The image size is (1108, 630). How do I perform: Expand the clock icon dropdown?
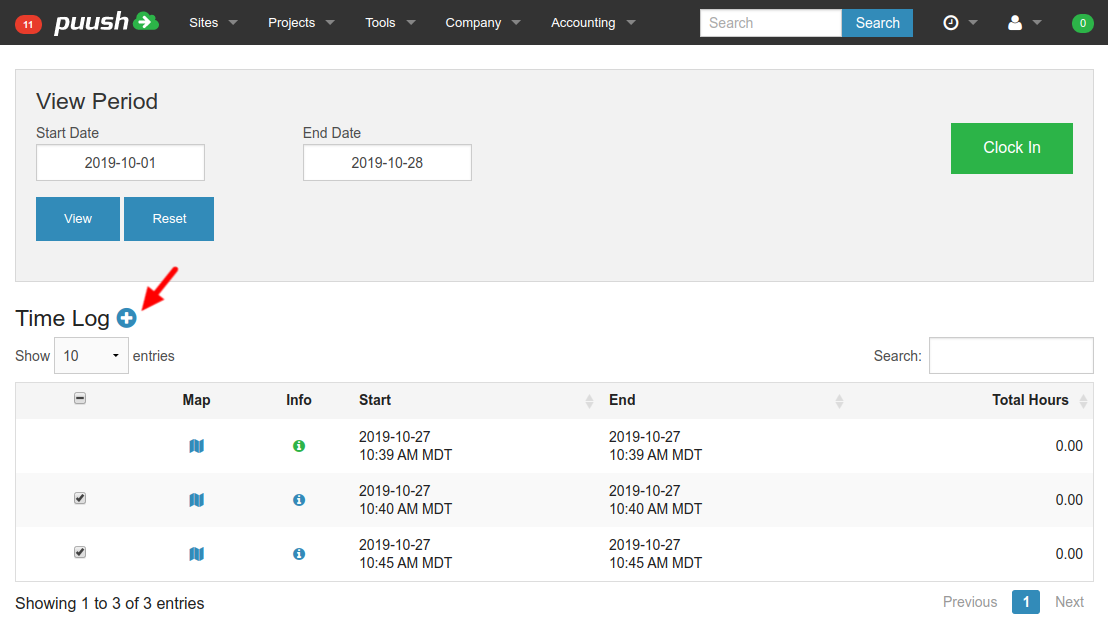(959, 23)
